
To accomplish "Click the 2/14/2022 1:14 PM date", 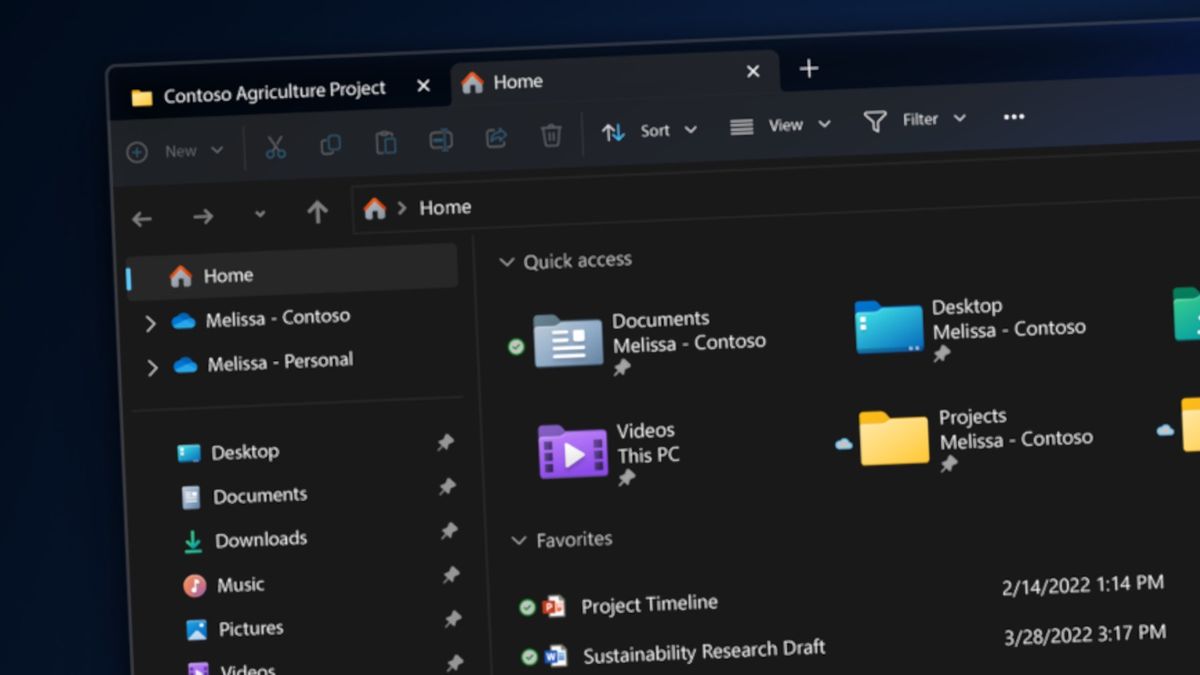I will [1083, 585].
